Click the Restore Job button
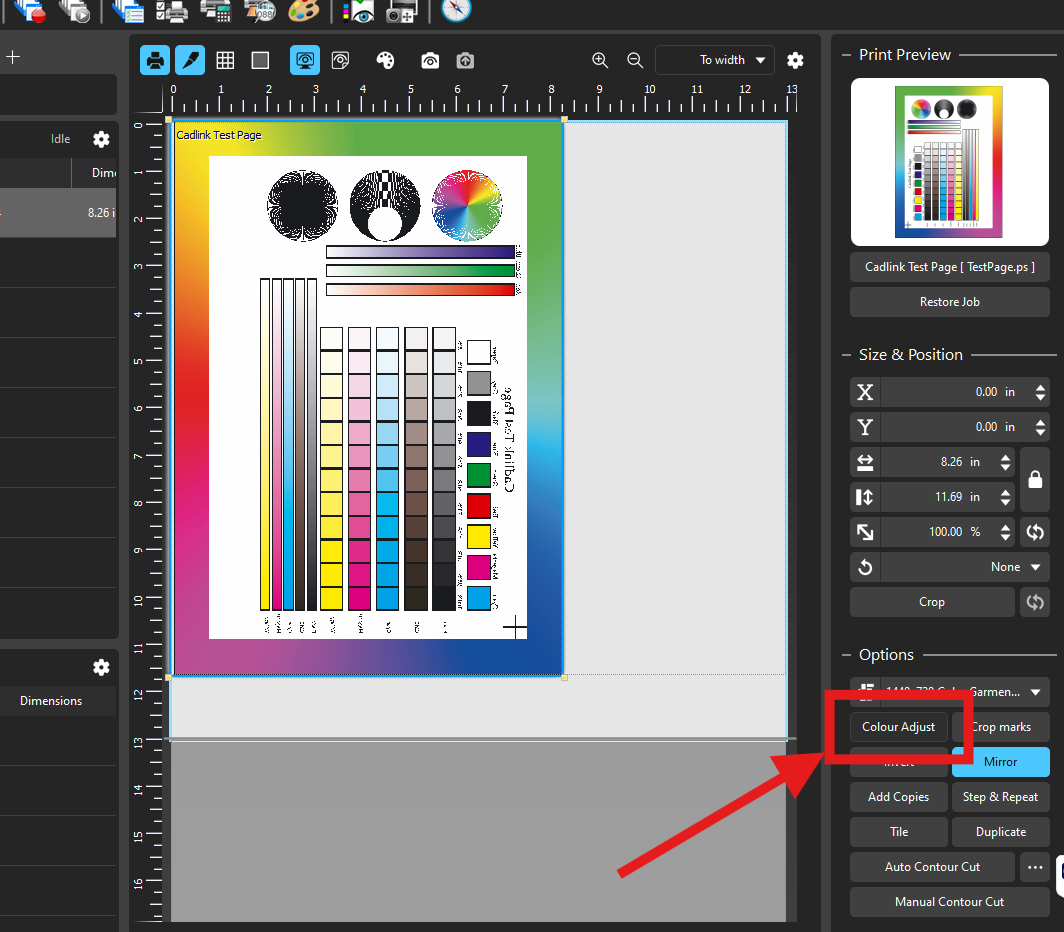This screenshot has width=1064, height=932. click(x=950, y=302)
